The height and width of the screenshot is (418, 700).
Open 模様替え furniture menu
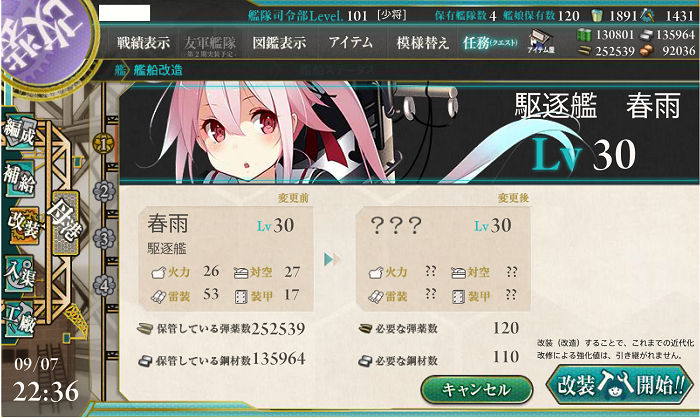pyautogui.click(x=422, y=43)
